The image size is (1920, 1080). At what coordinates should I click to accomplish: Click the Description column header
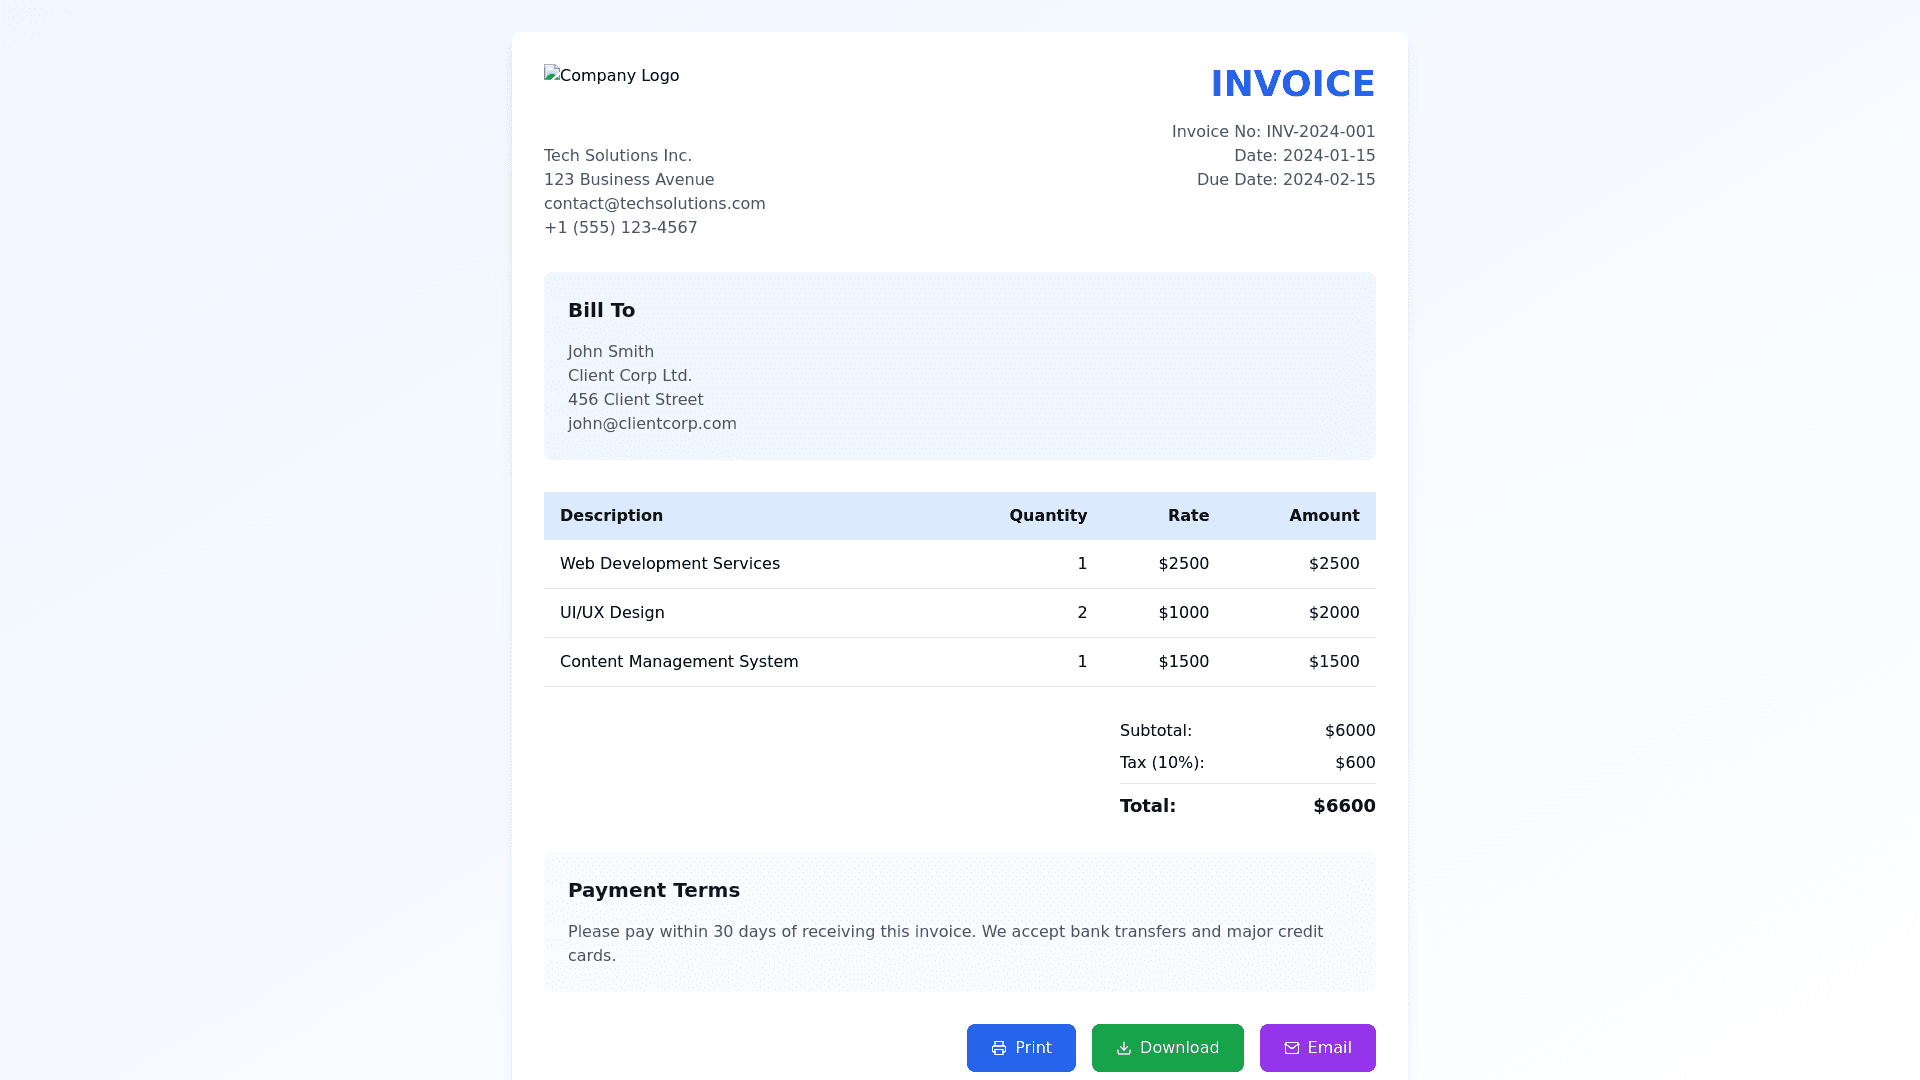coord(611,516)
